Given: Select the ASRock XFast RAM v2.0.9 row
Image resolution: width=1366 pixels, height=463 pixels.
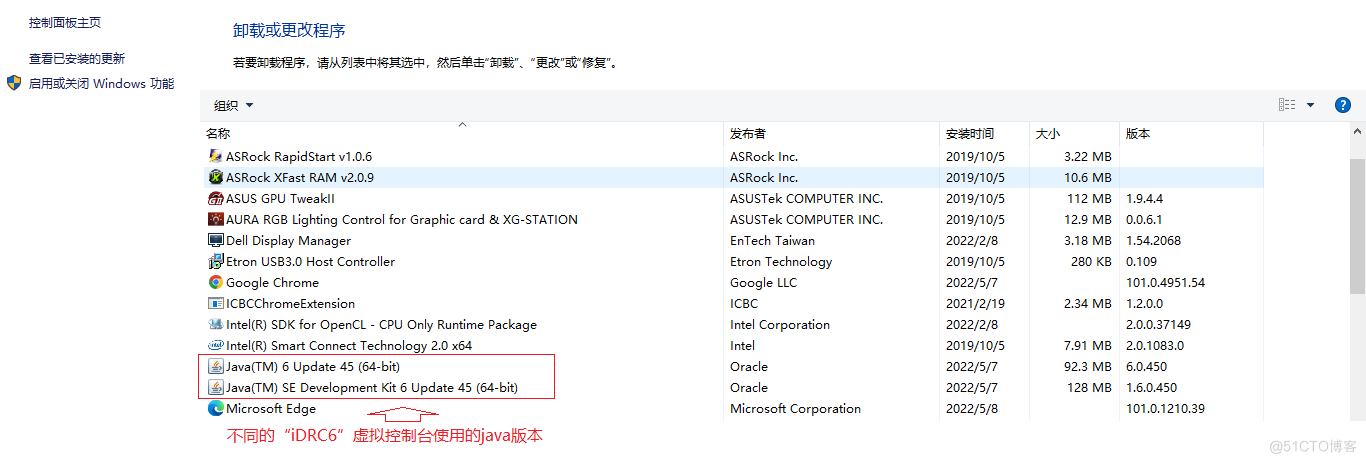Looking at the screenshot, I should 733,177.
